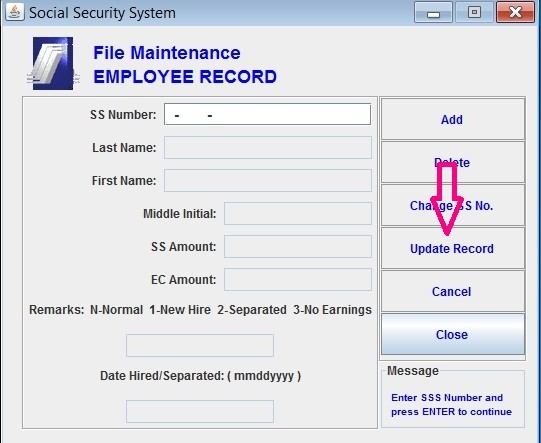541x443 pixels.
Task: Click the Change SS No. button
Action: tap(453, 205)
